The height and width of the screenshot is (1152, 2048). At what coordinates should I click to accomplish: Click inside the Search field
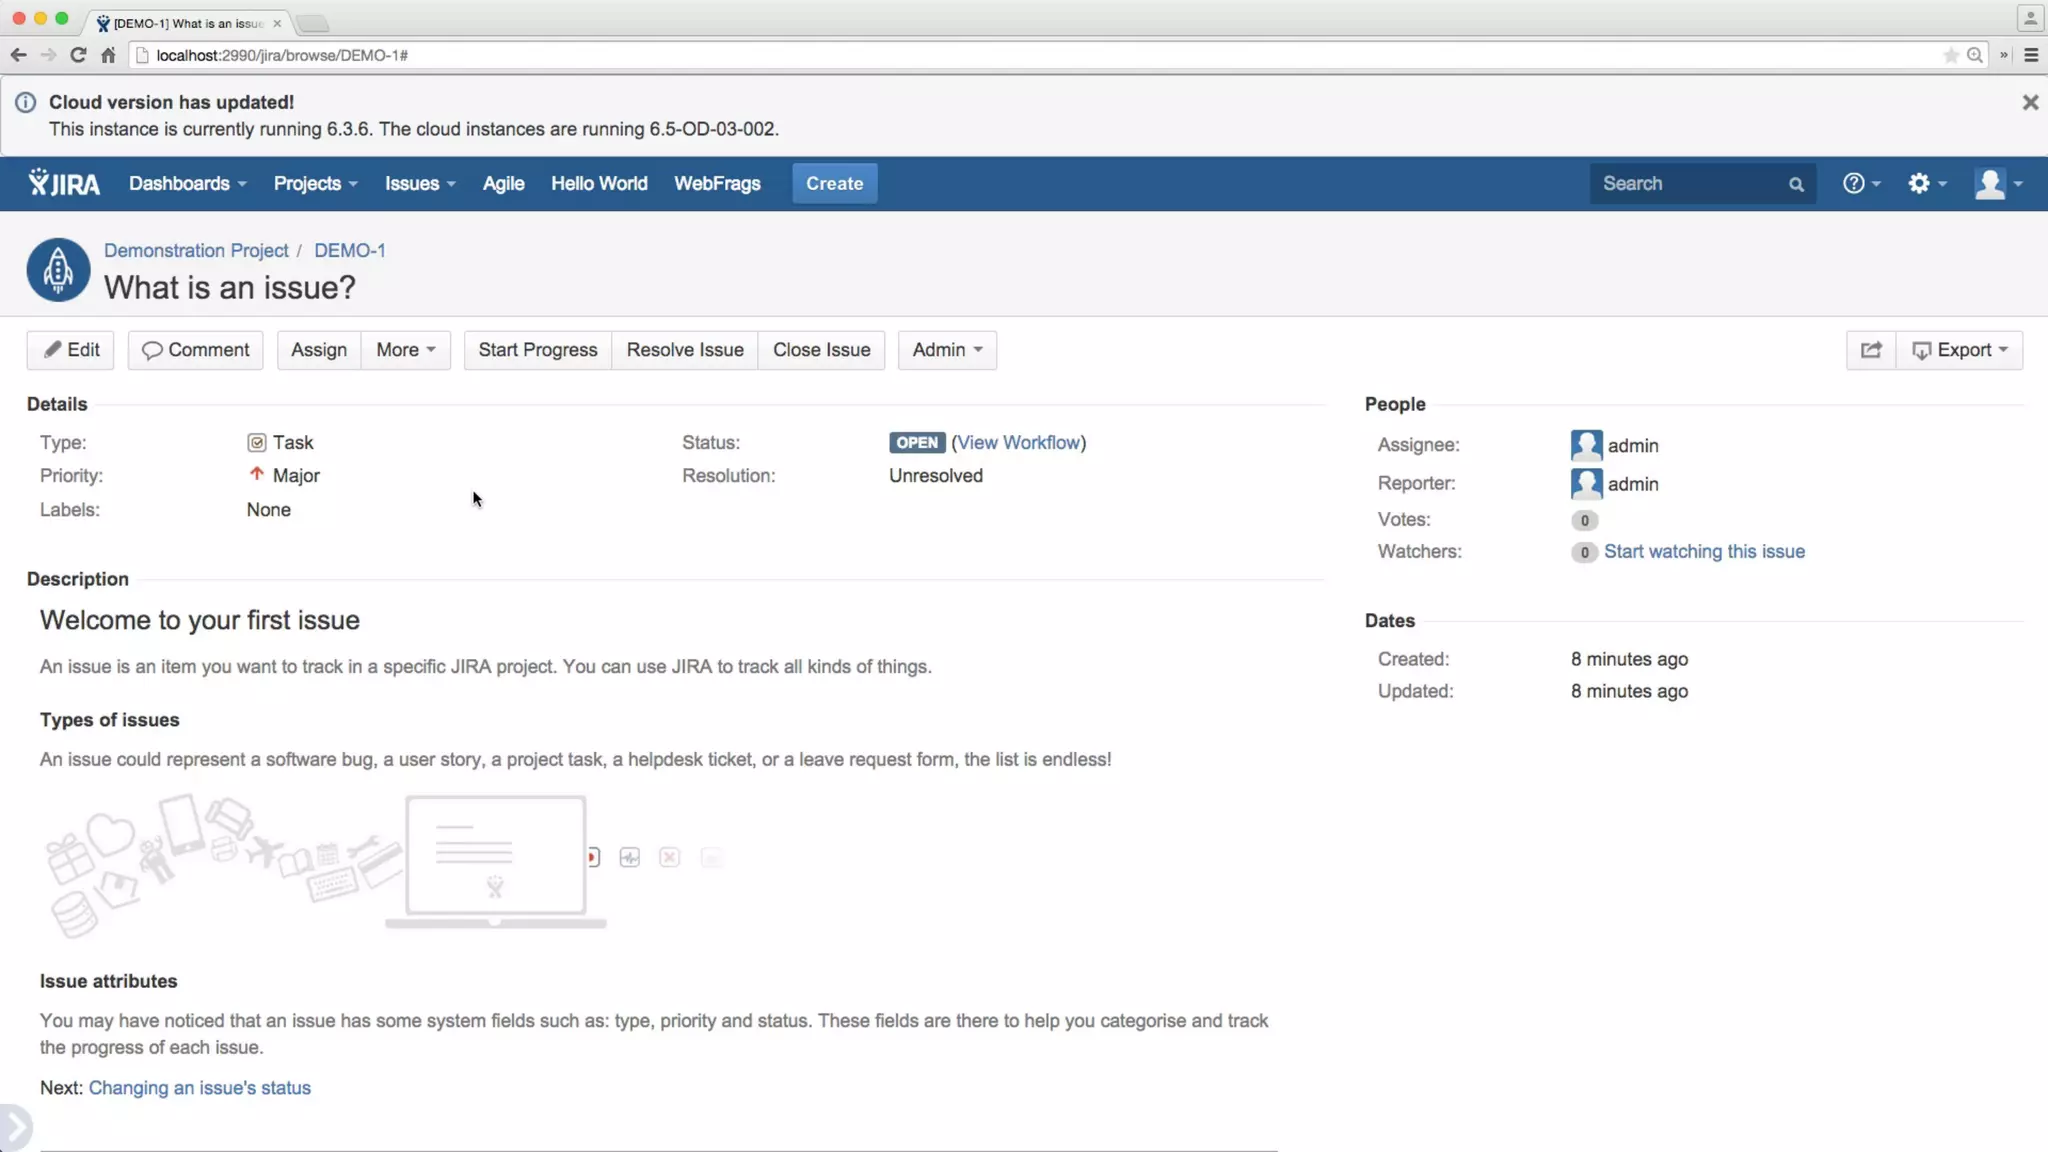(1690, 183)
